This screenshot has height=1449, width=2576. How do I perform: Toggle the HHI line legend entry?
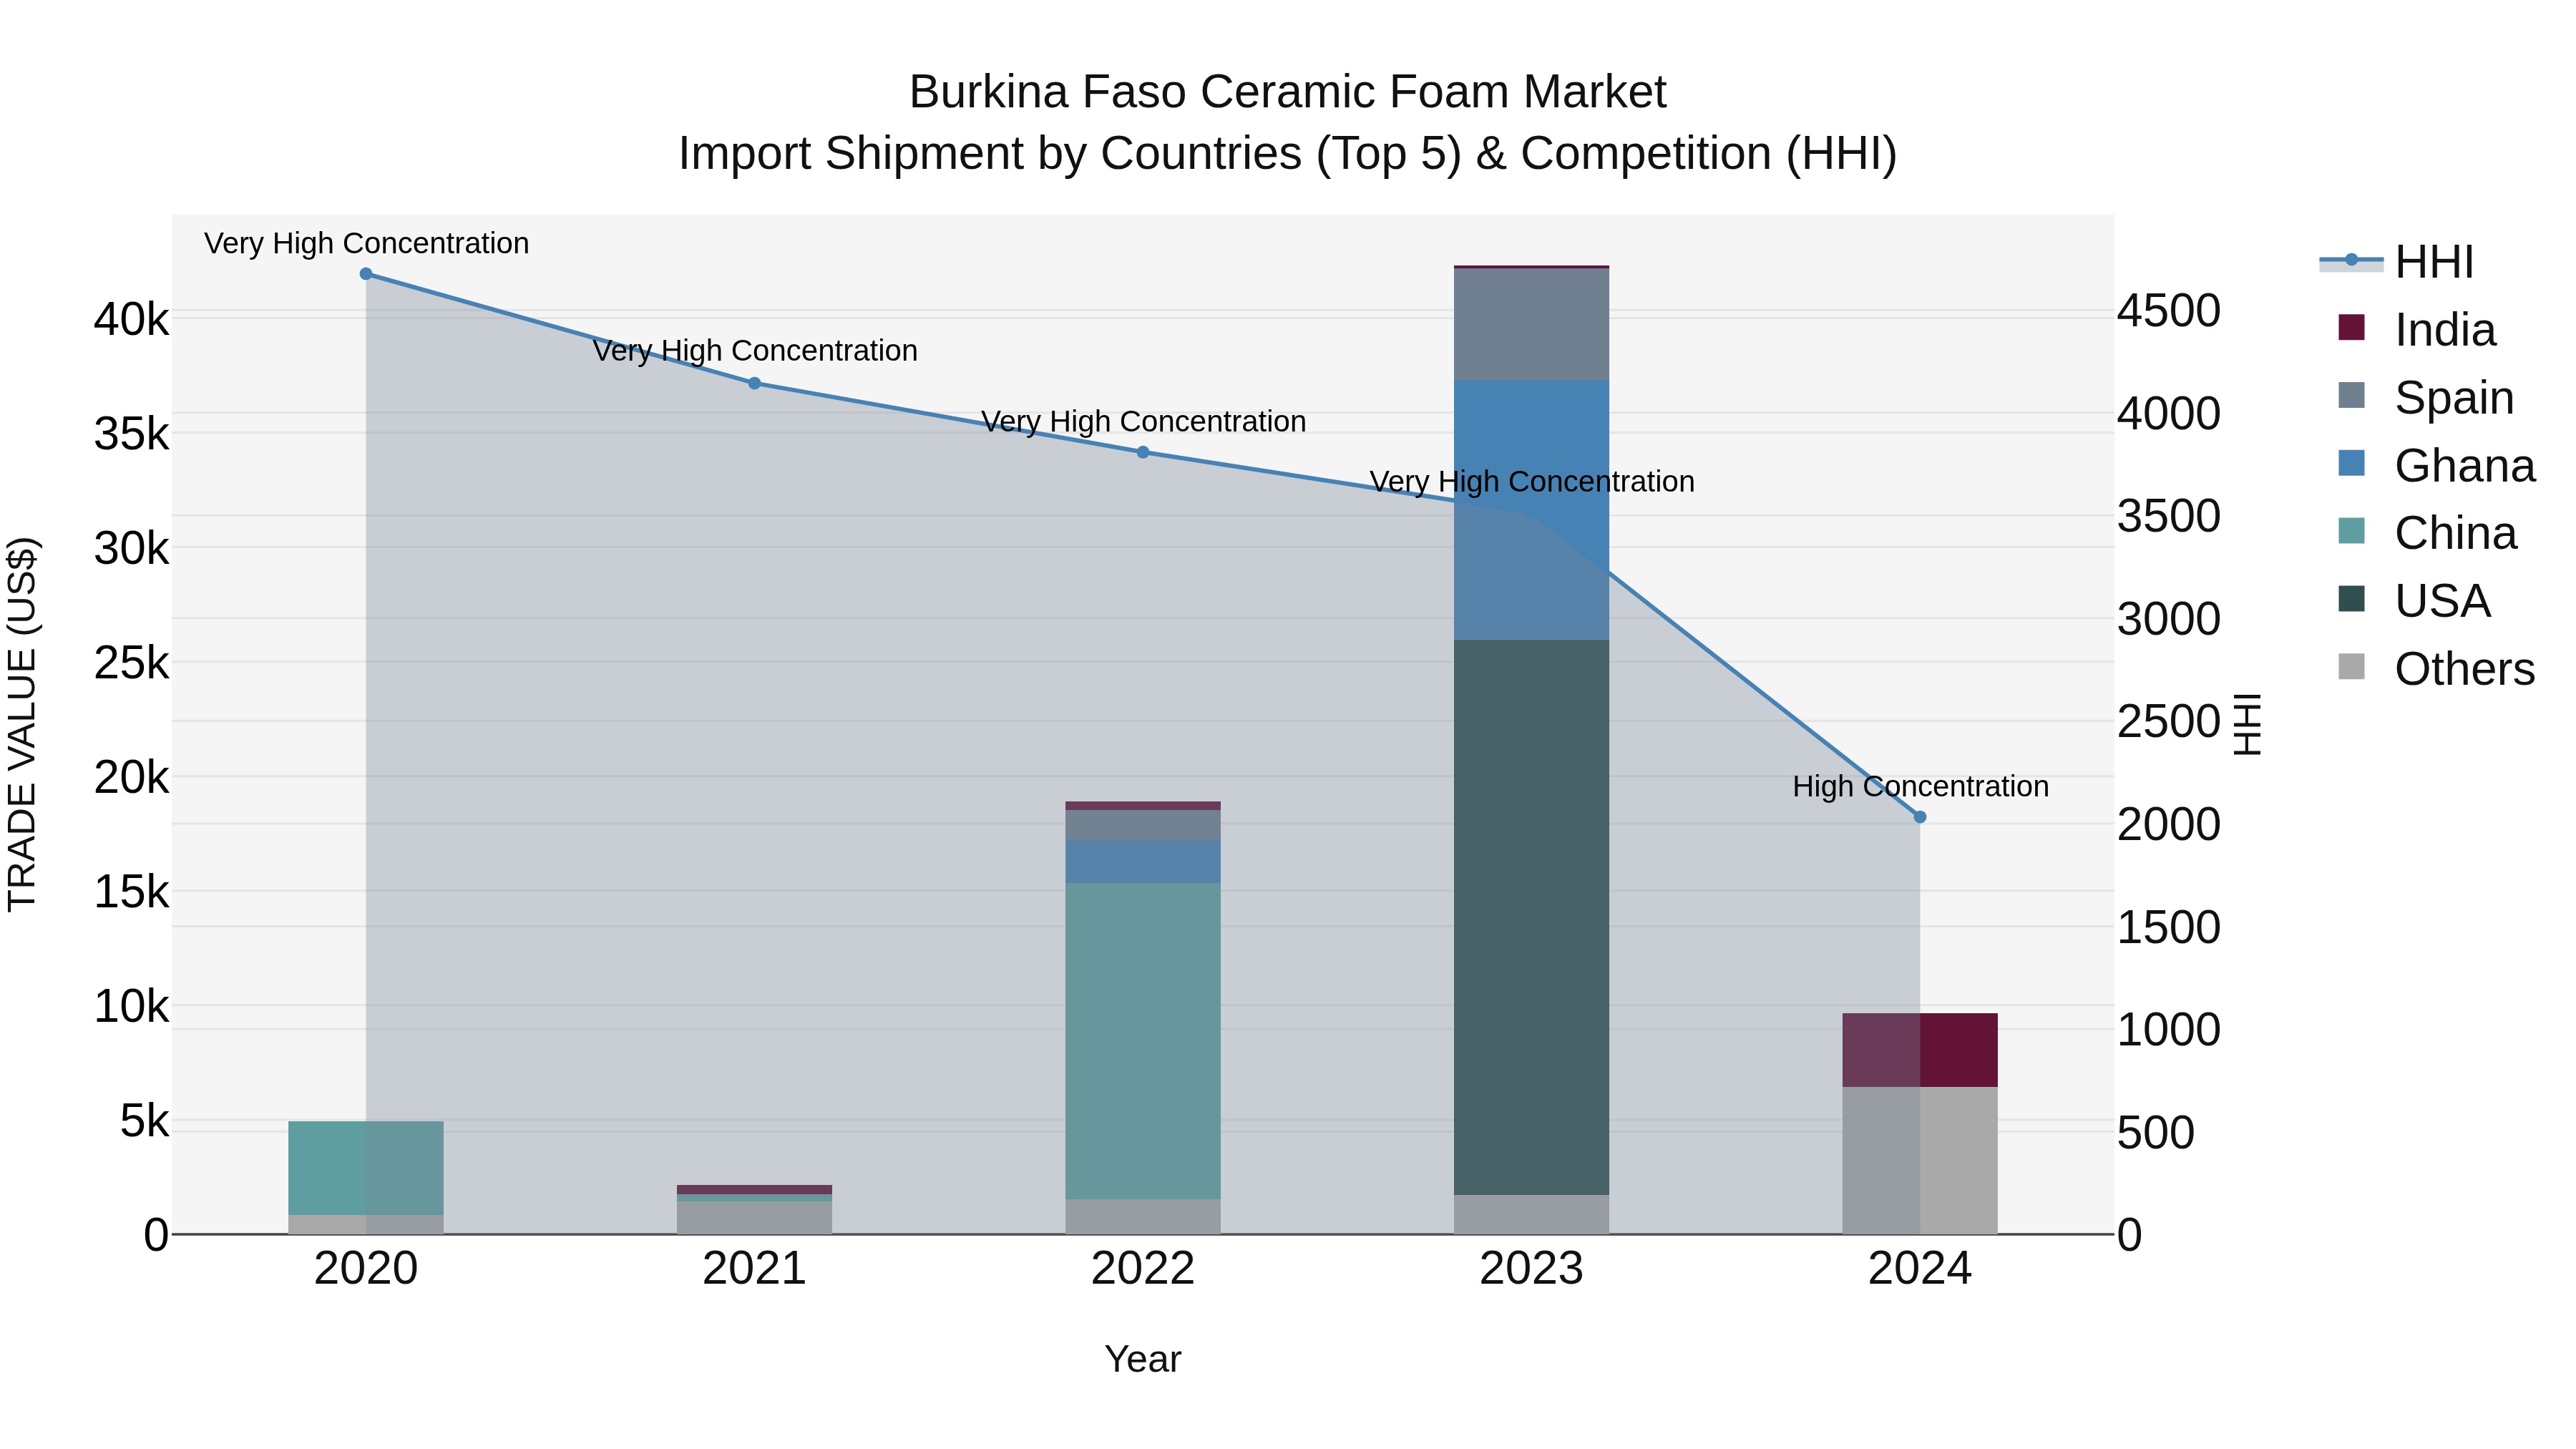[x=2398, y=262]
